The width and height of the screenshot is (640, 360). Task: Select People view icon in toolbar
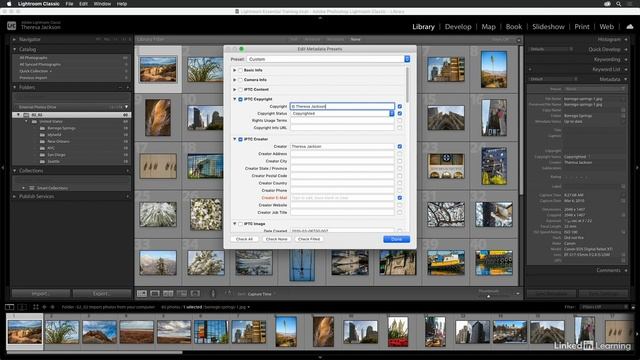click(195, 293)
